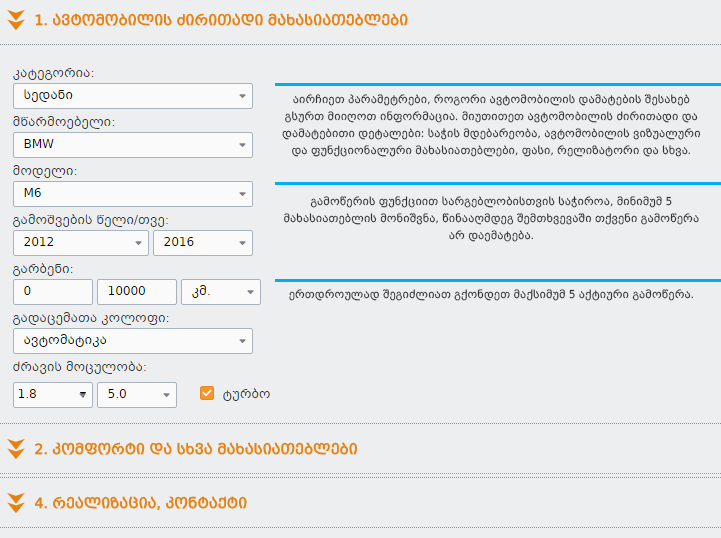Click info text ერთდროულად შეგიძლიათ გქონდეთ

491,294
